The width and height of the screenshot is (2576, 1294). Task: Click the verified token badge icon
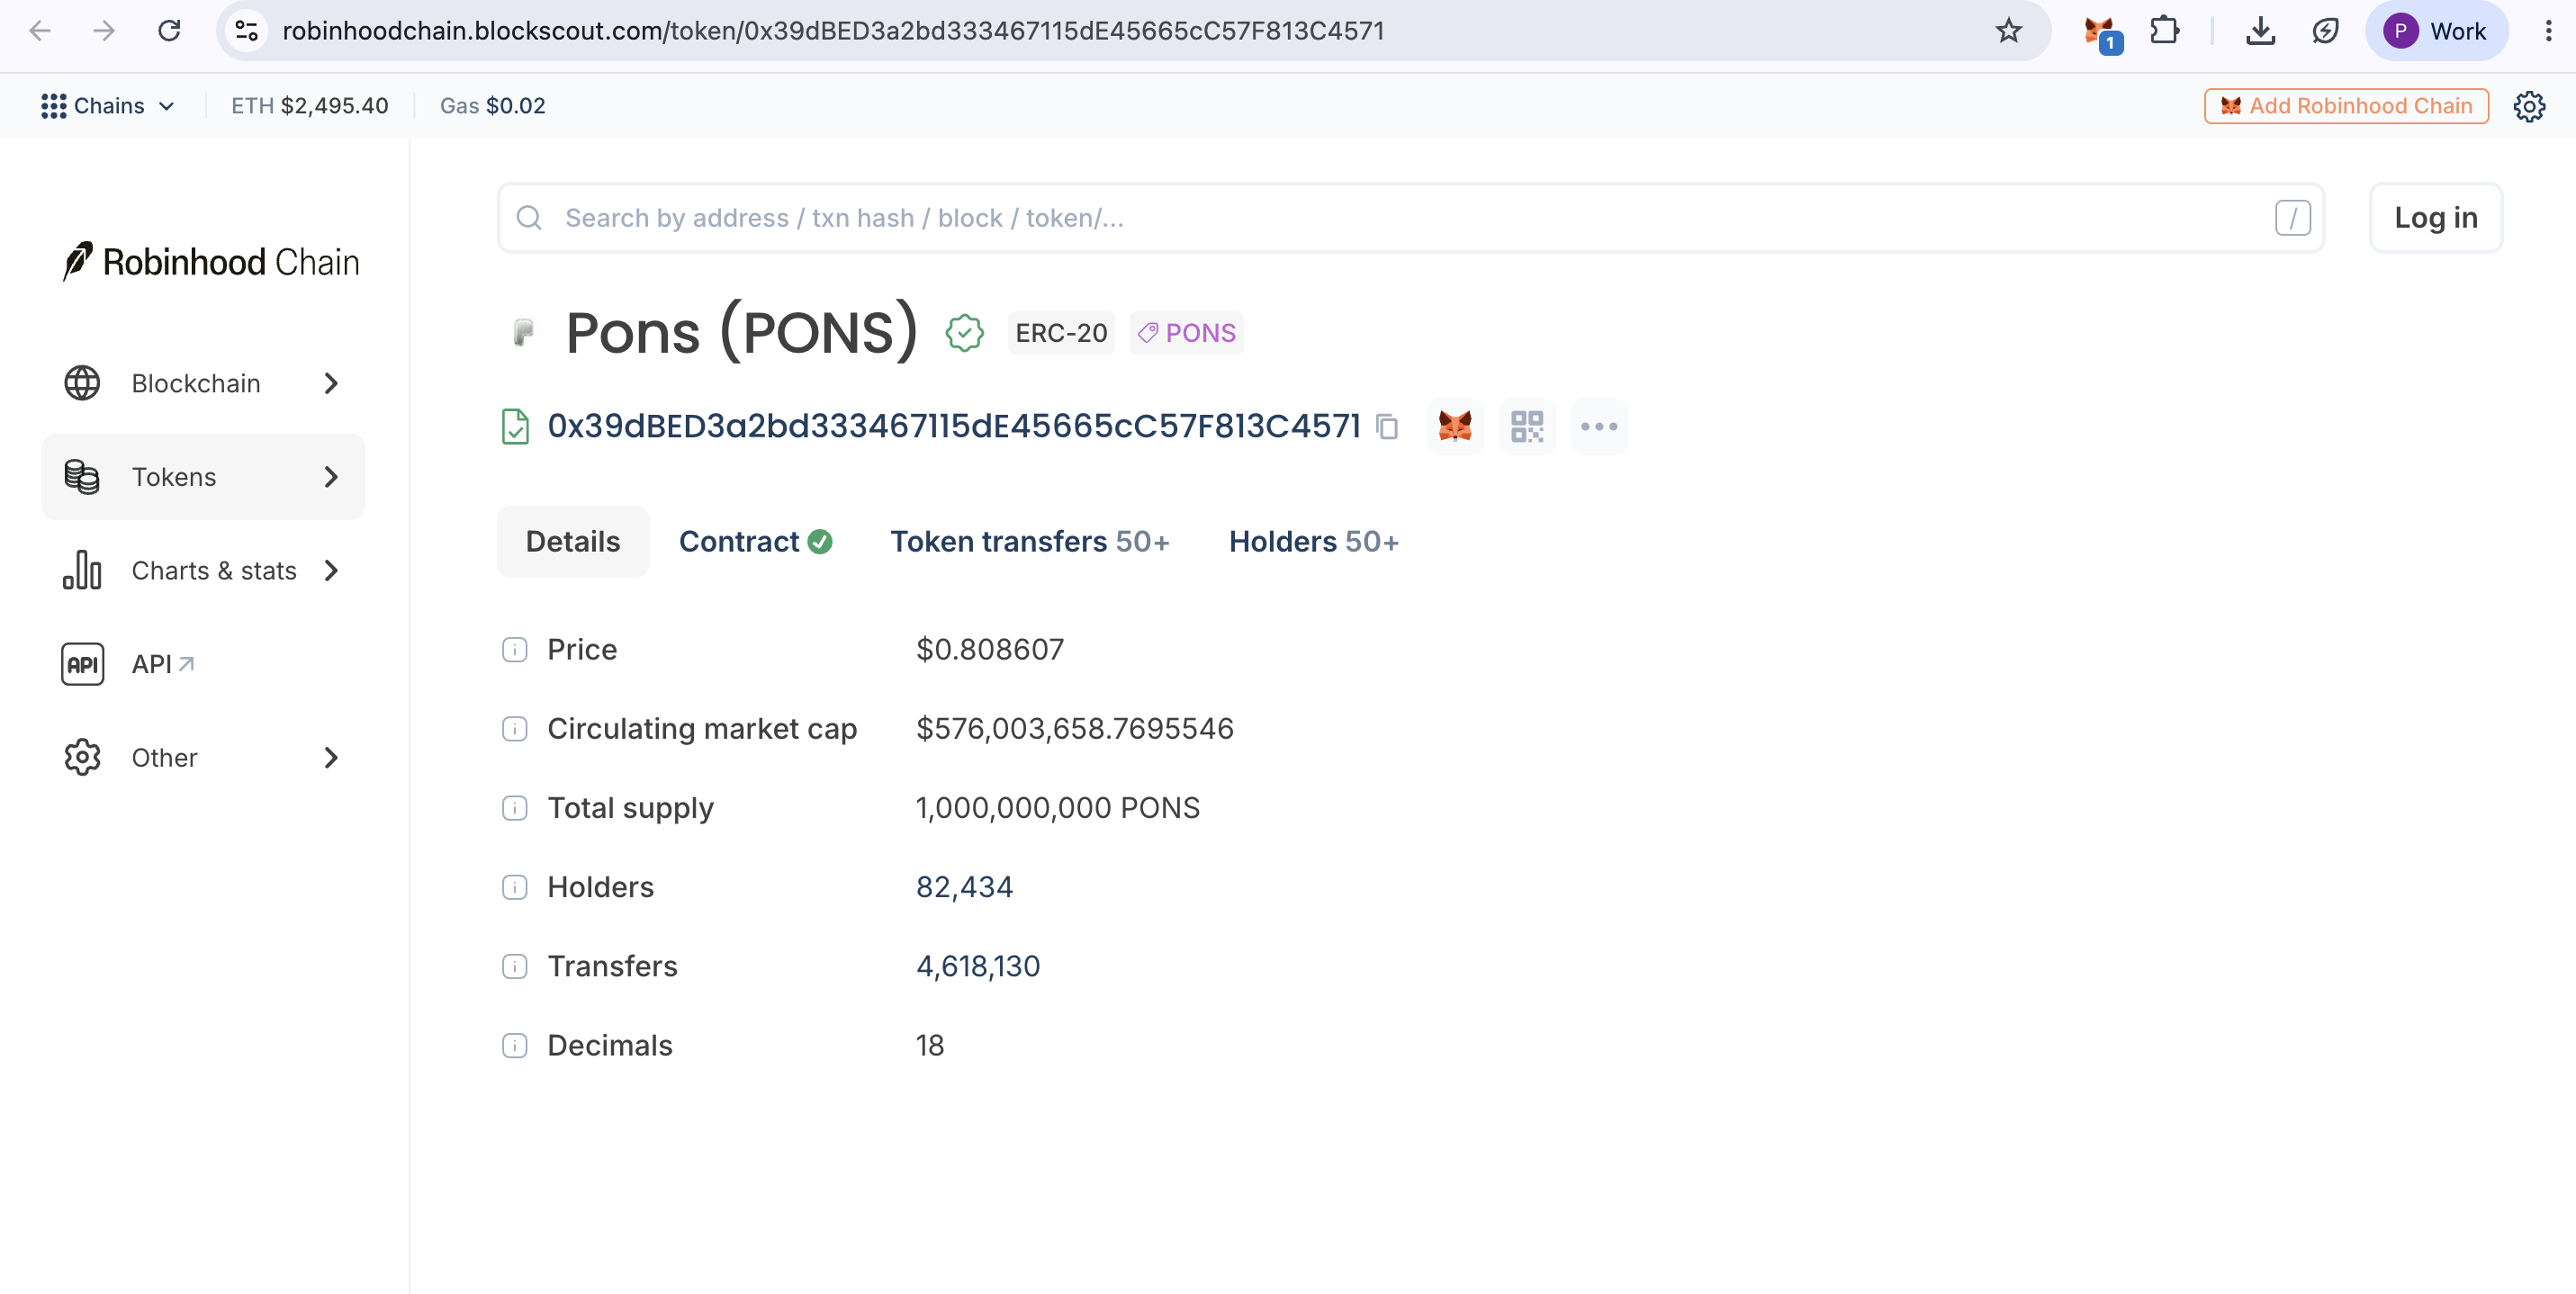pos(964,333)
